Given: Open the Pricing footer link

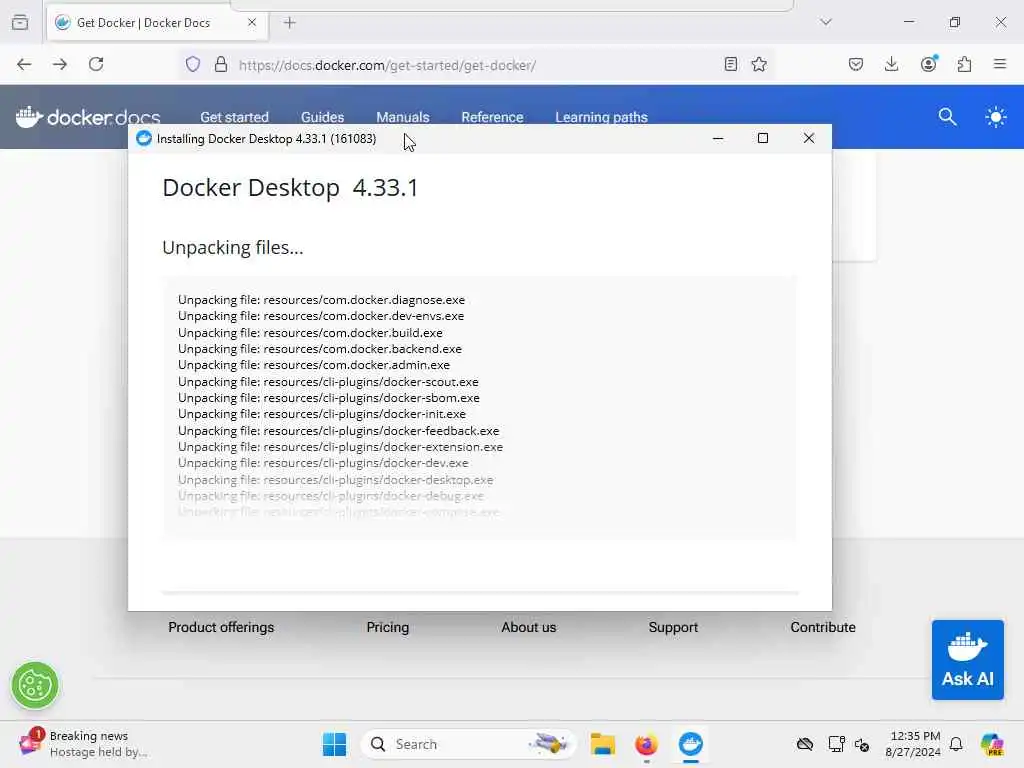Looking at the screenshot, I should pyautogui.click(x=388, y=627).
